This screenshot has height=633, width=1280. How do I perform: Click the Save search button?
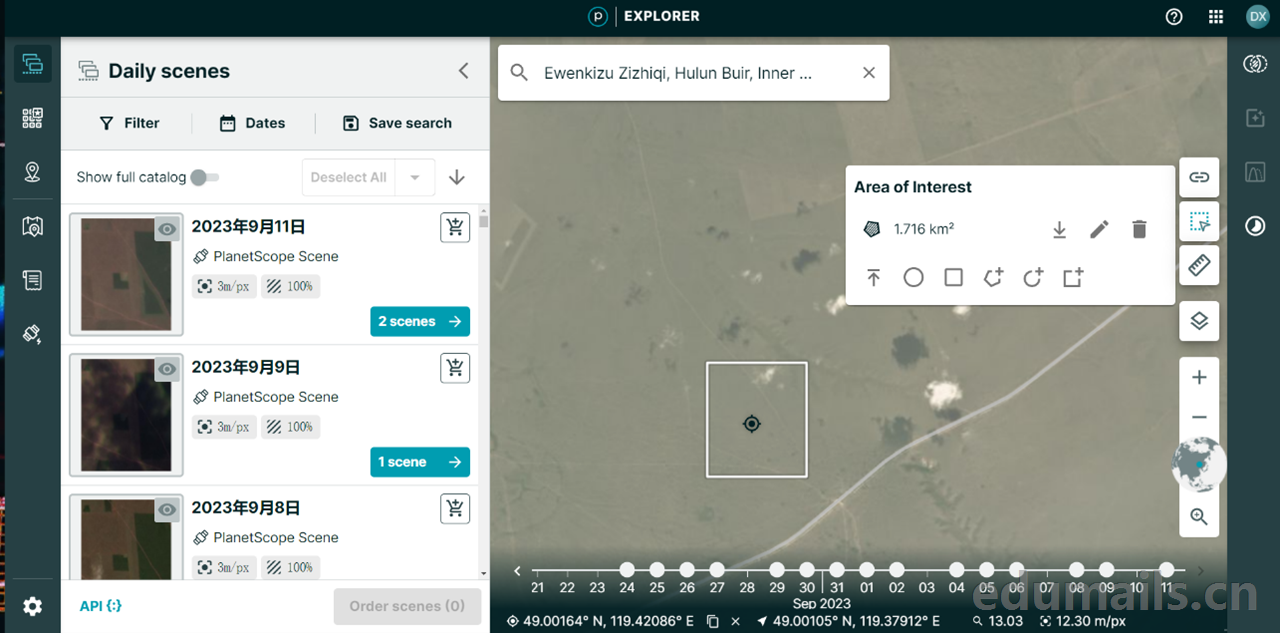click(x=397, y=123)
